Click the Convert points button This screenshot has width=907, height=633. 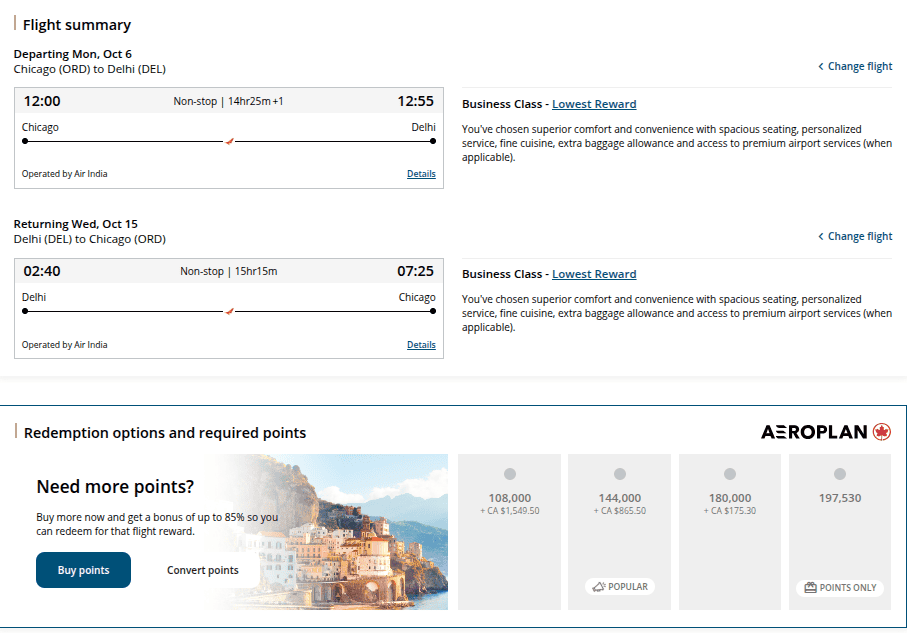[x=202, y=570]
